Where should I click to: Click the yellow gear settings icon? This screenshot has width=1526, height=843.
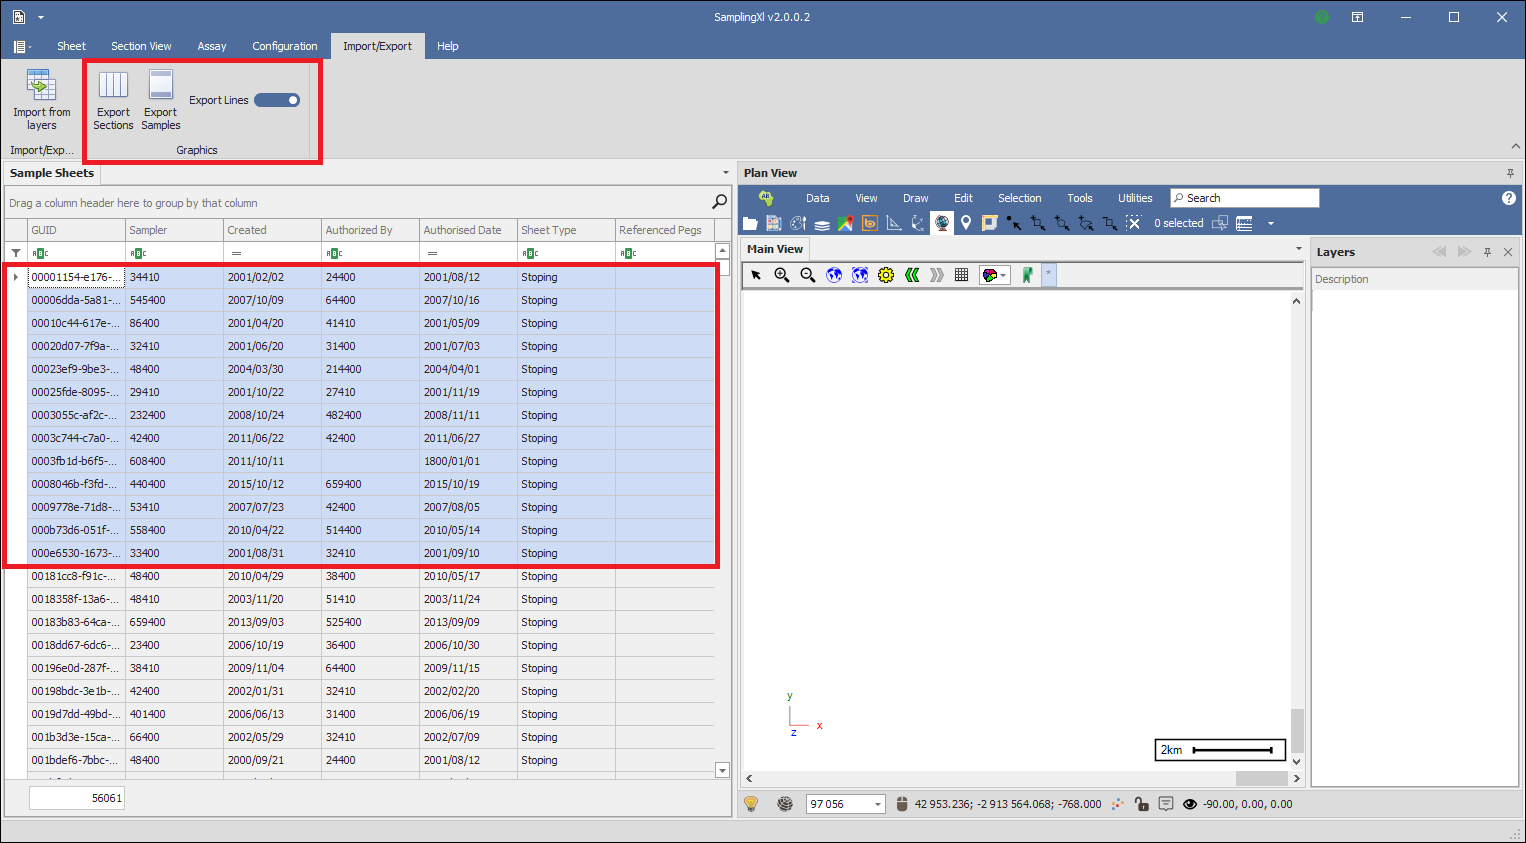(x=886, y=275)
